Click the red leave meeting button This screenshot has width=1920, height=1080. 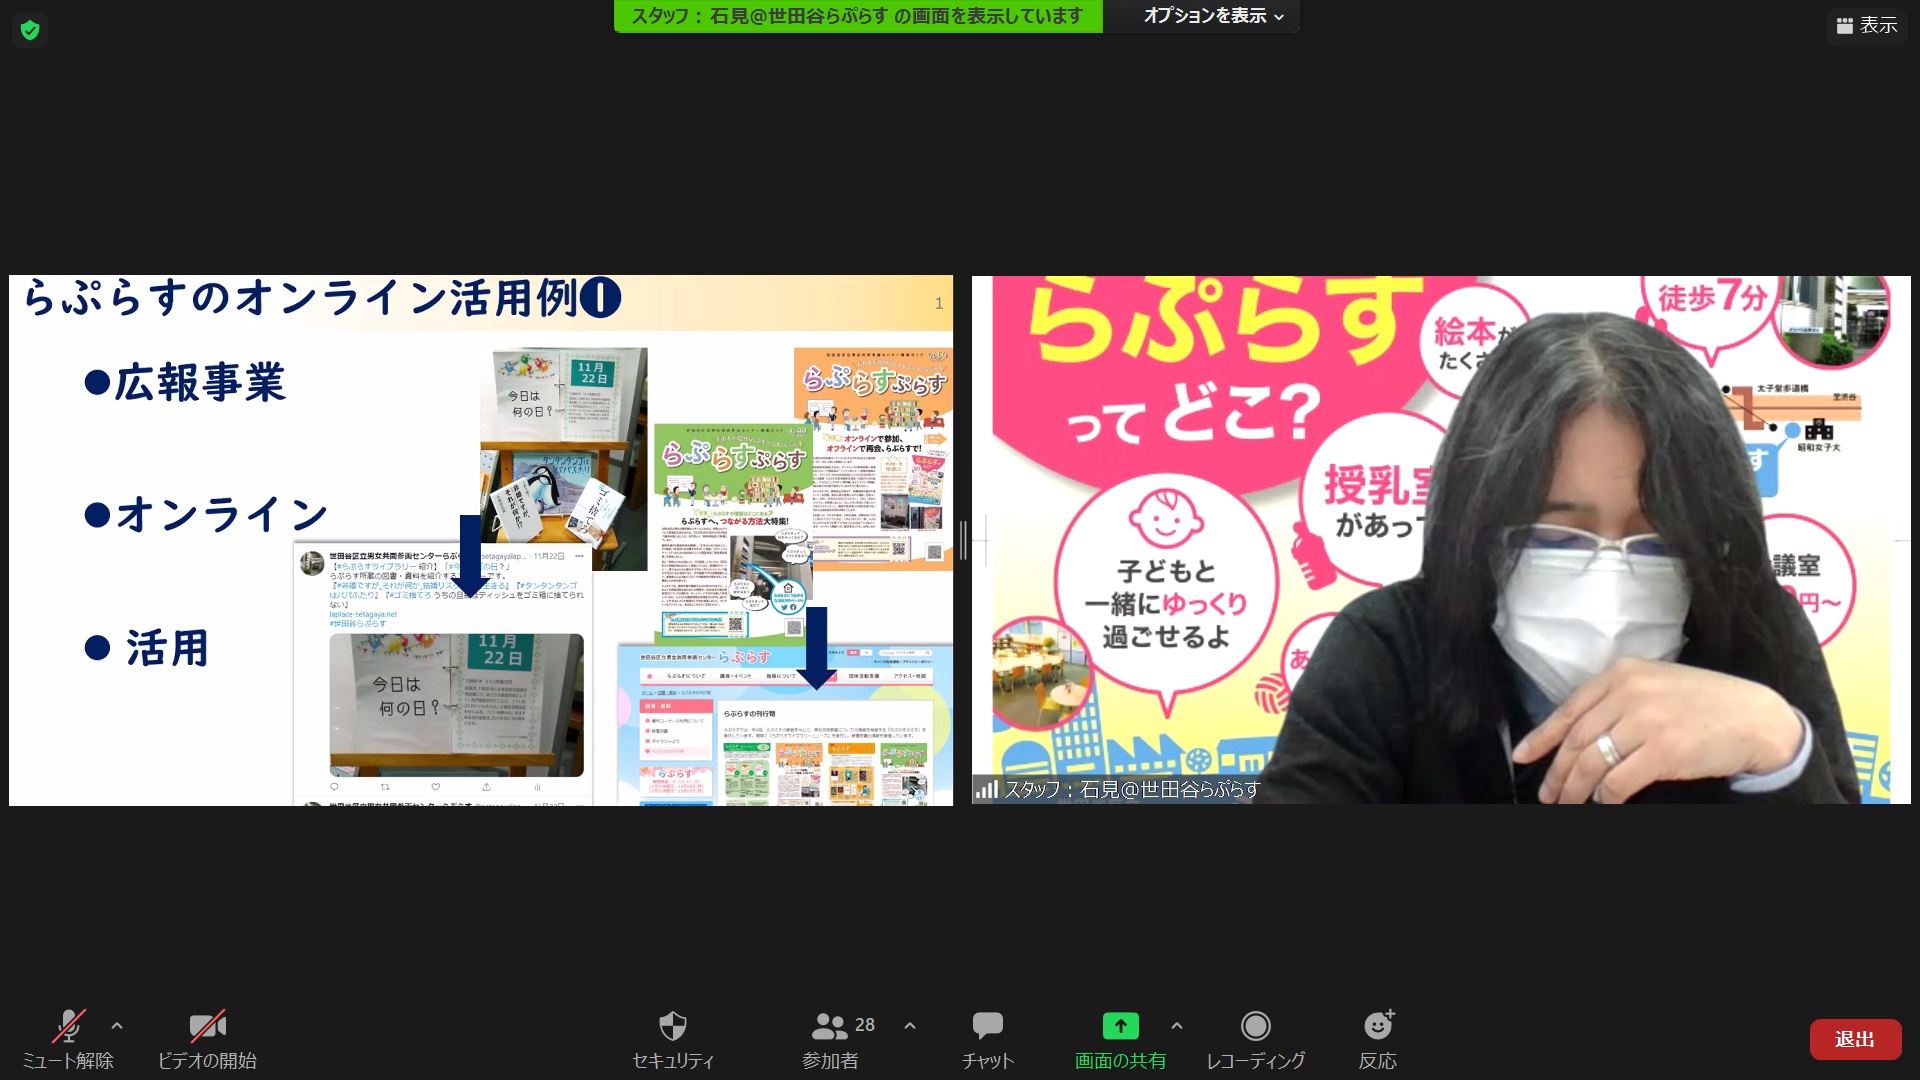pos(1855,1039)
